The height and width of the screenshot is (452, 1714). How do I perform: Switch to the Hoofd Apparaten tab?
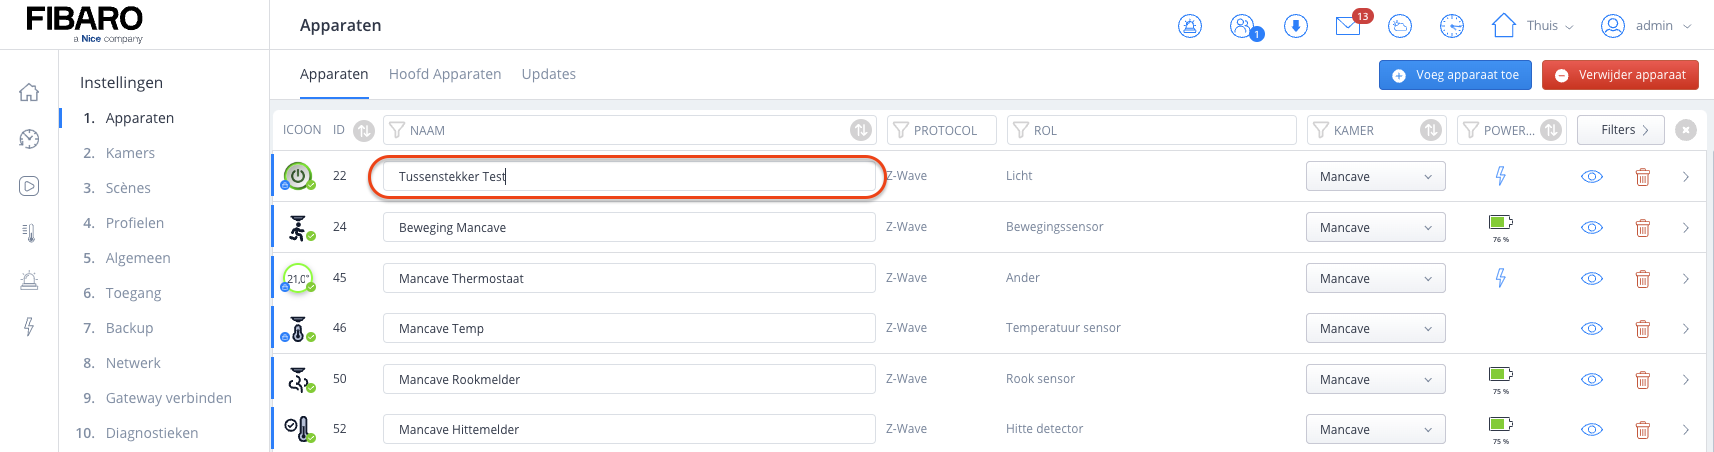tap(445, 74)
